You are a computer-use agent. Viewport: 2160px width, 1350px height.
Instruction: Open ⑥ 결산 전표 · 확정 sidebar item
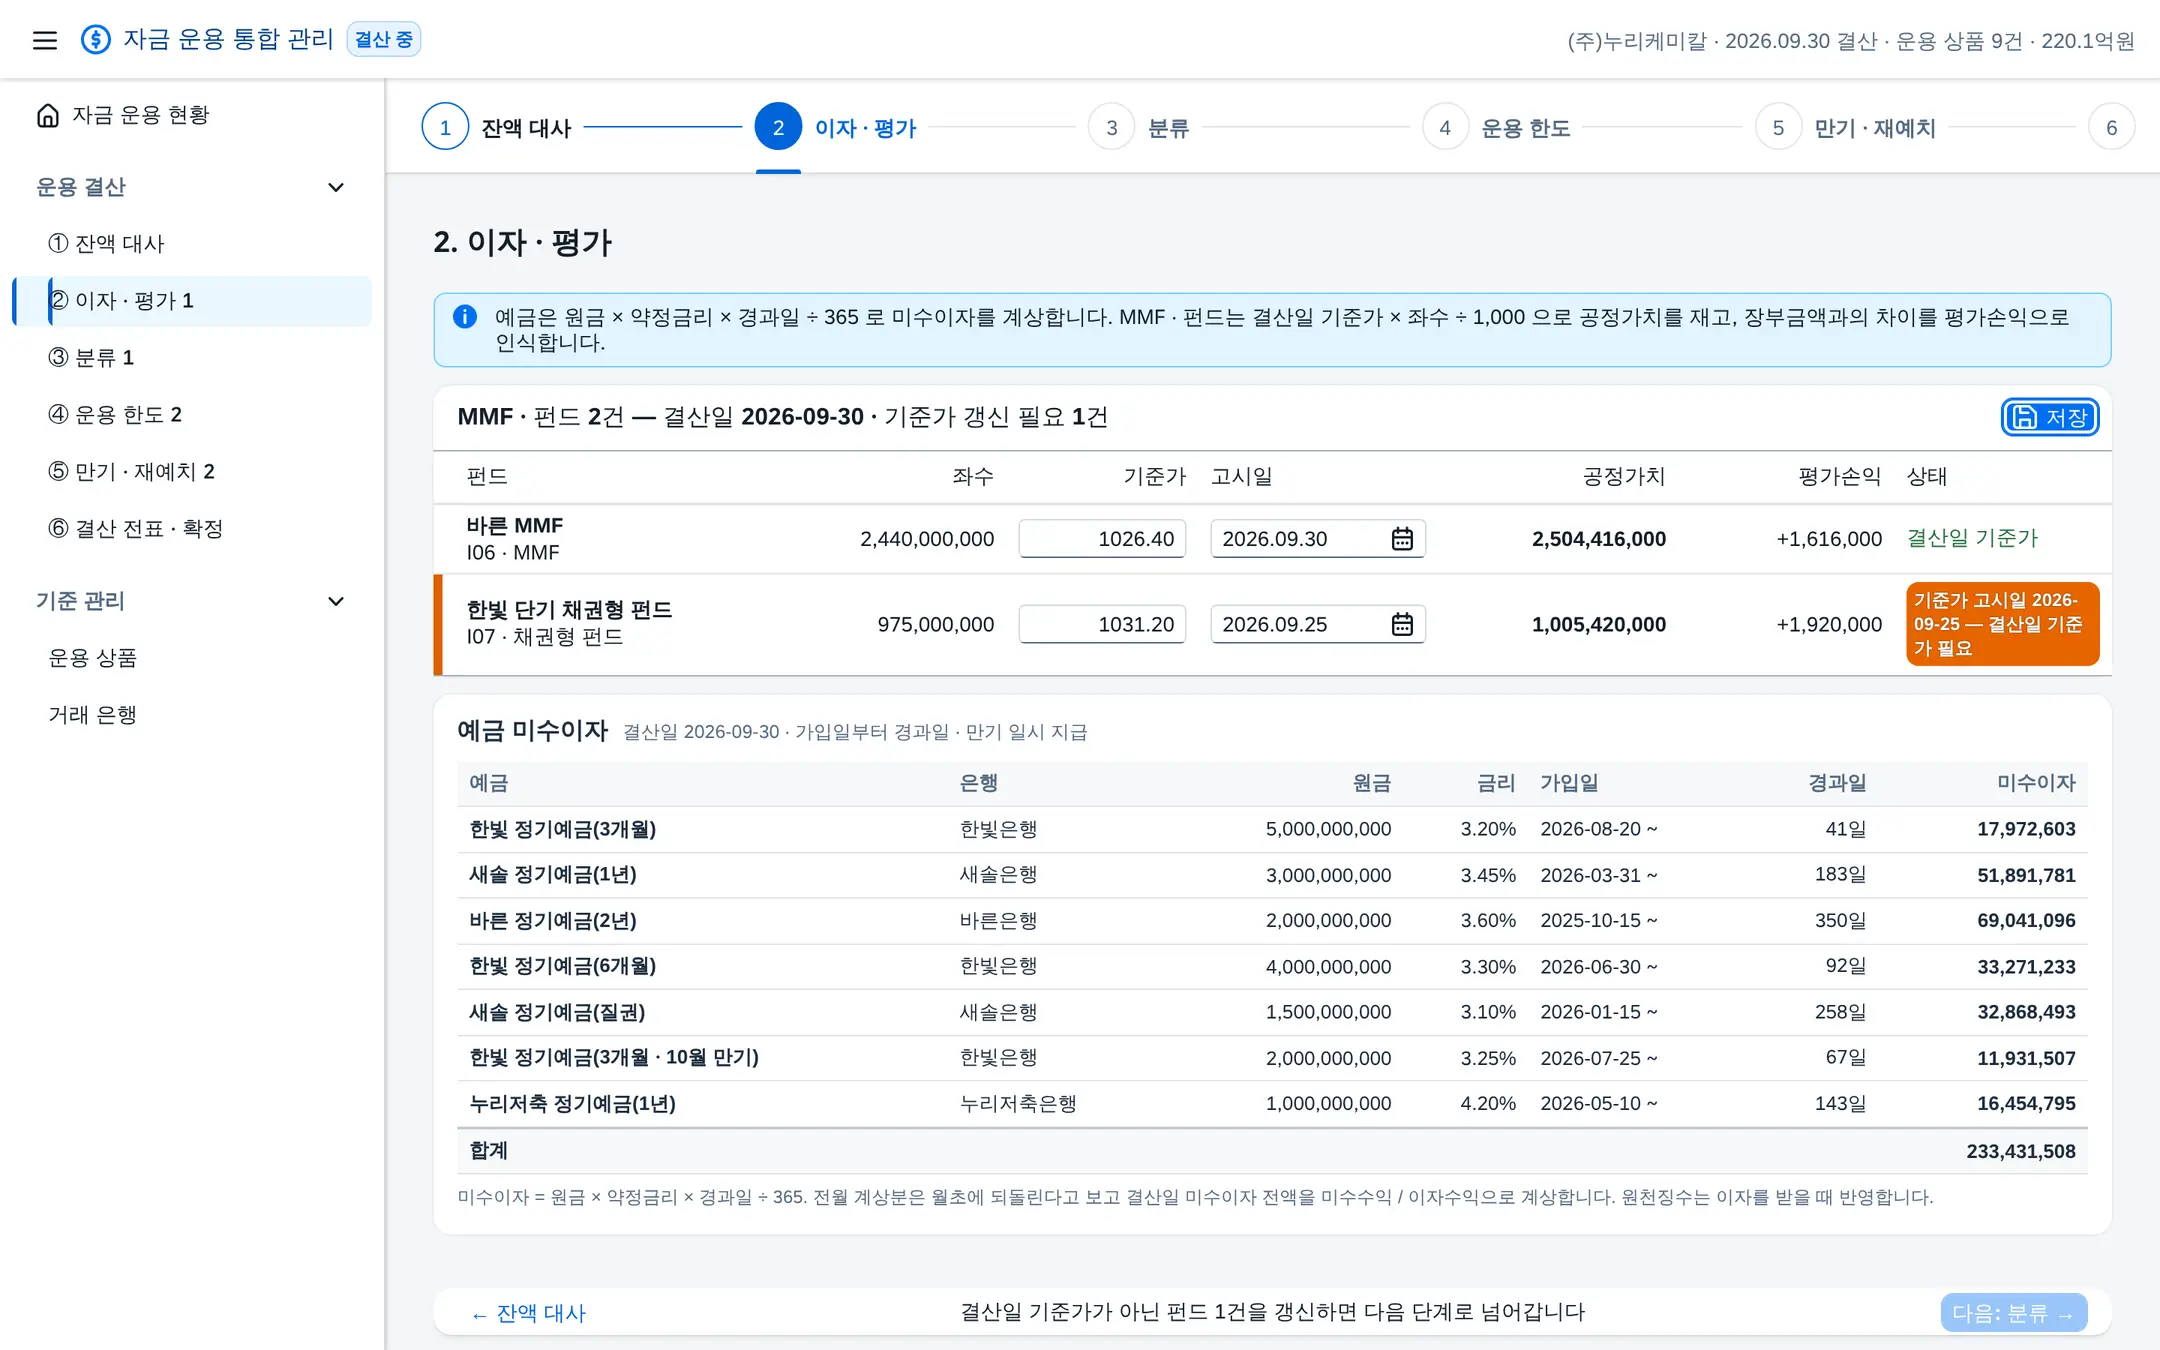click(192, 529)
